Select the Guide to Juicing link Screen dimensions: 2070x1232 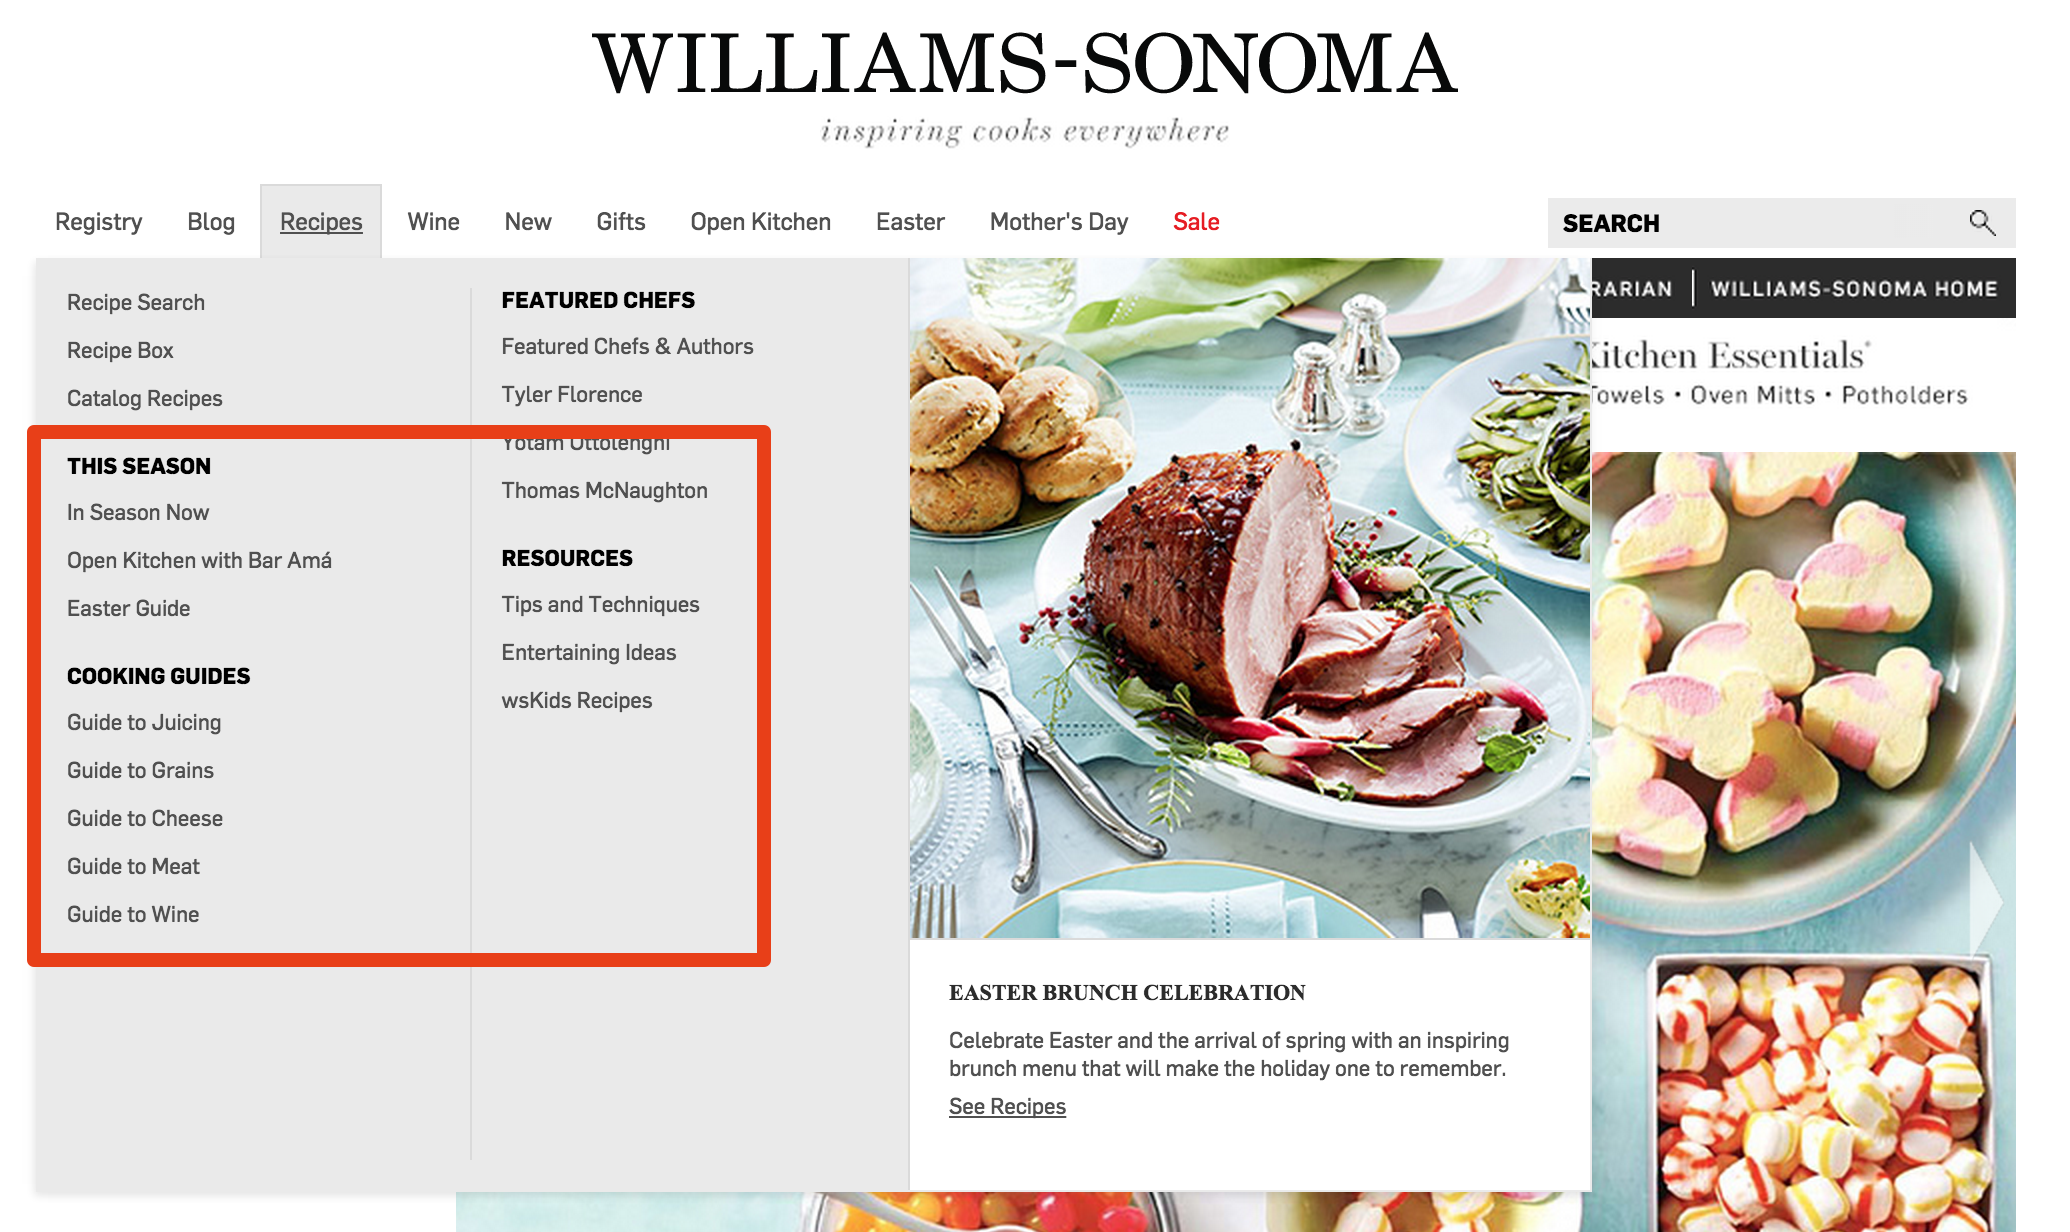(x=144, y=722)
